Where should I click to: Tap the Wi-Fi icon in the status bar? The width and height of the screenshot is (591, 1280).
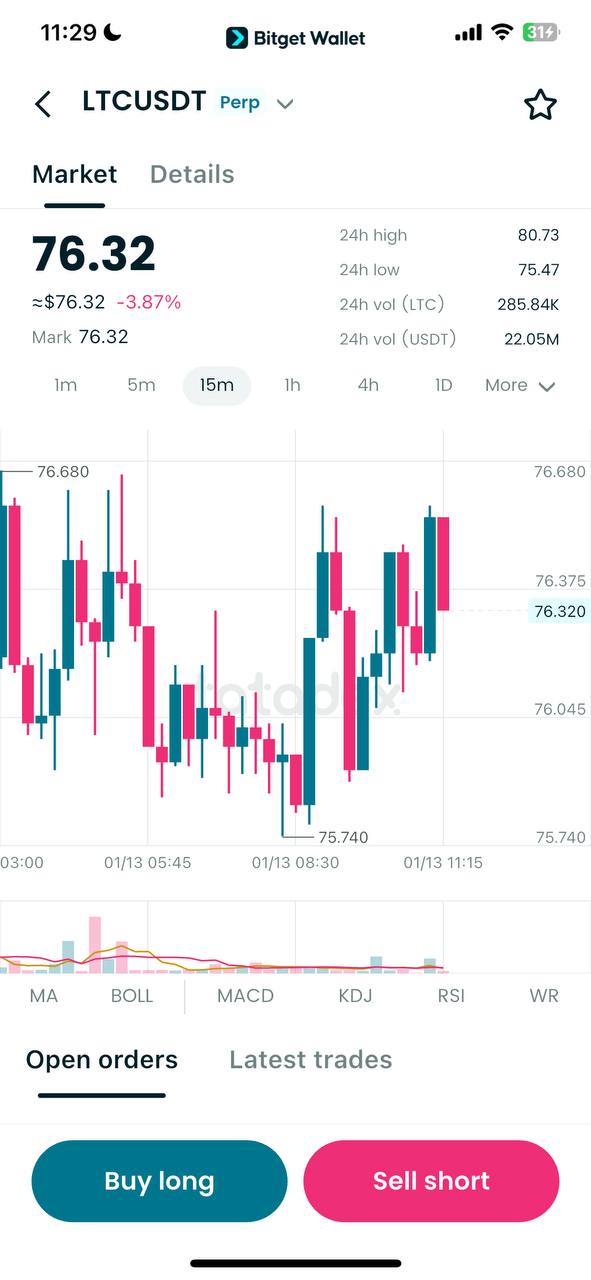coord(503,31)
